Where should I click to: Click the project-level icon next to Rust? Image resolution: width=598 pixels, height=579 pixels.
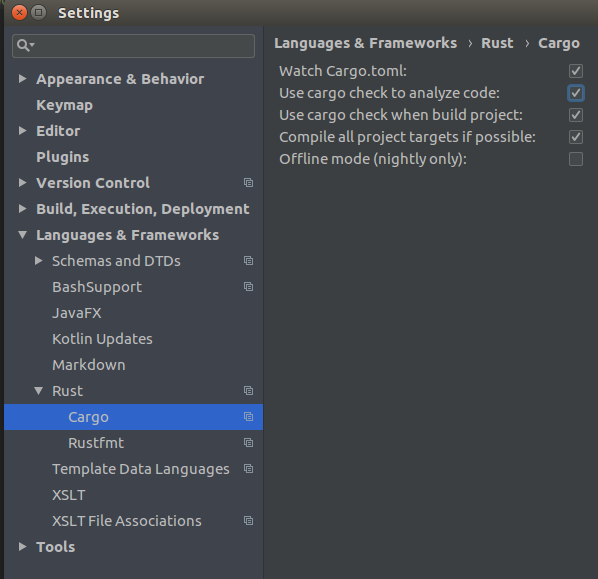coord(248,391)
